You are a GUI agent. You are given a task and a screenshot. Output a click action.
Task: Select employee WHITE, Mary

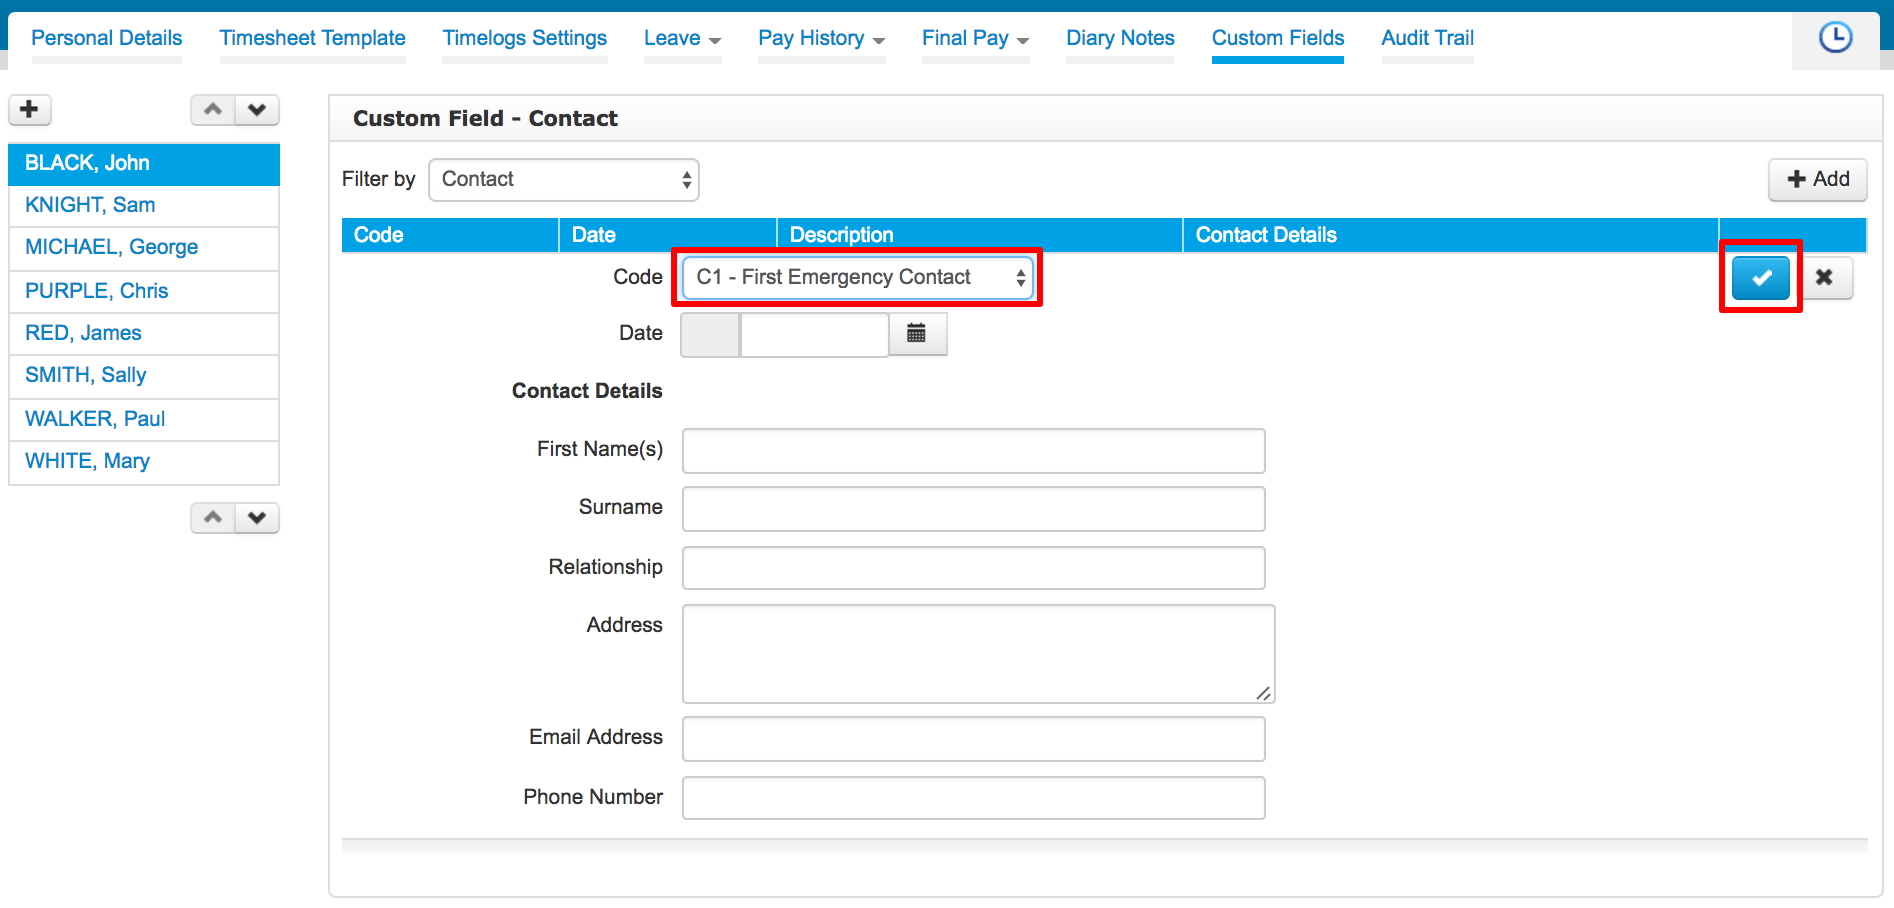coord(144,462)
